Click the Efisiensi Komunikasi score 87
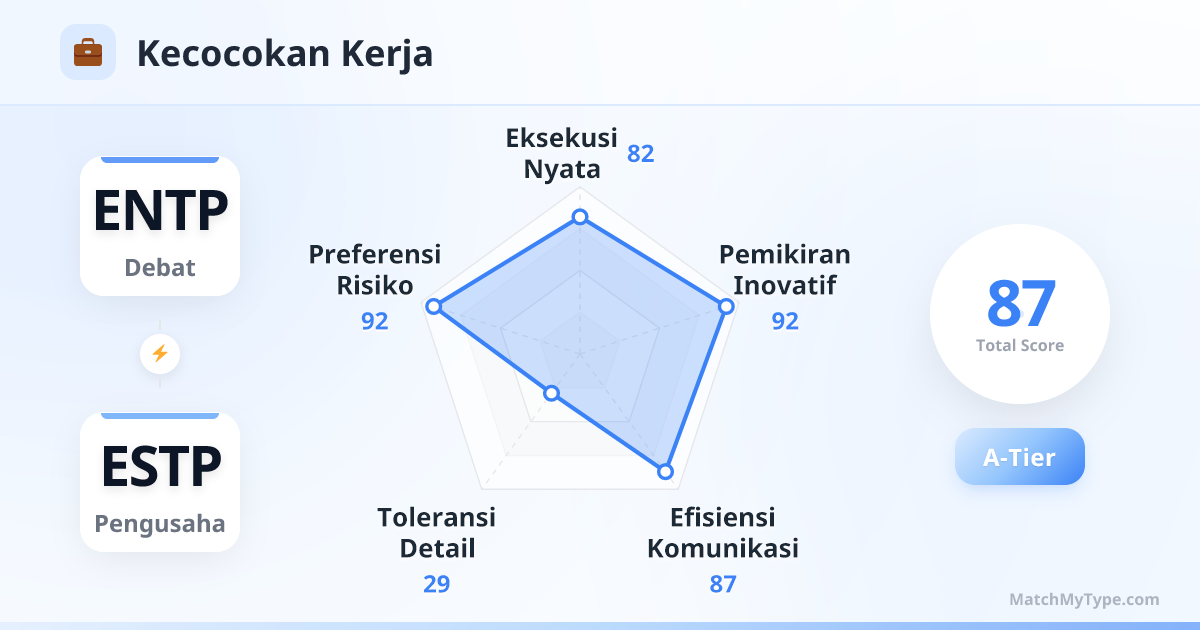The height and width of the screenshot is (630, 1200). click(x=723, y=584)
